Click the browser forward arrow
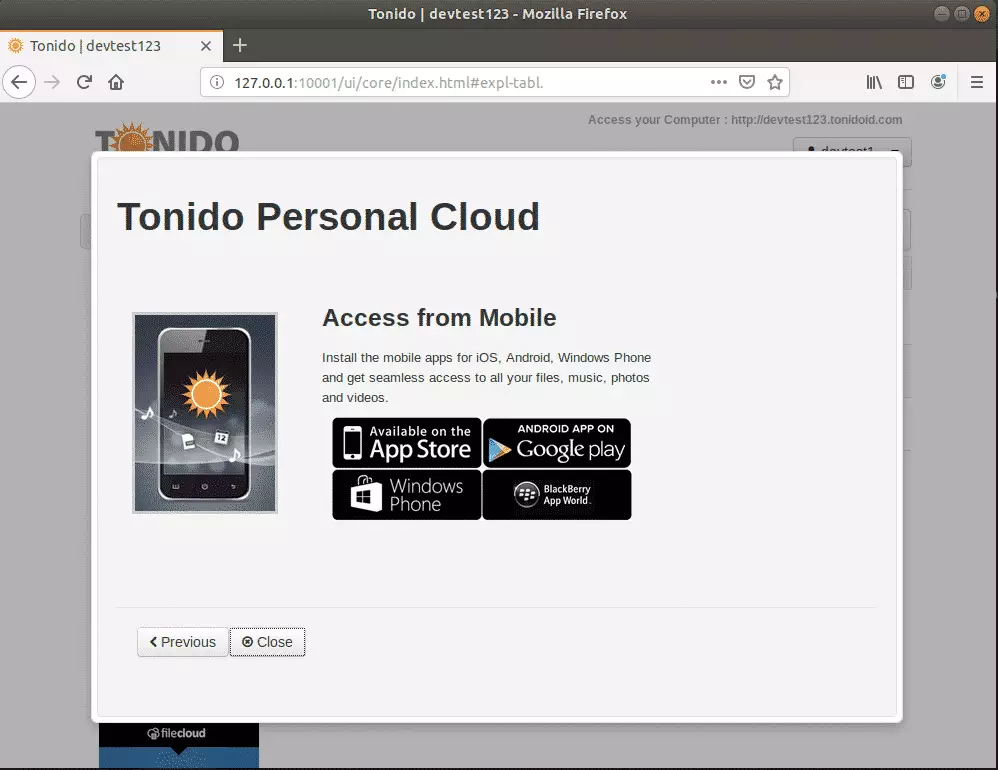 click(52, 82)
